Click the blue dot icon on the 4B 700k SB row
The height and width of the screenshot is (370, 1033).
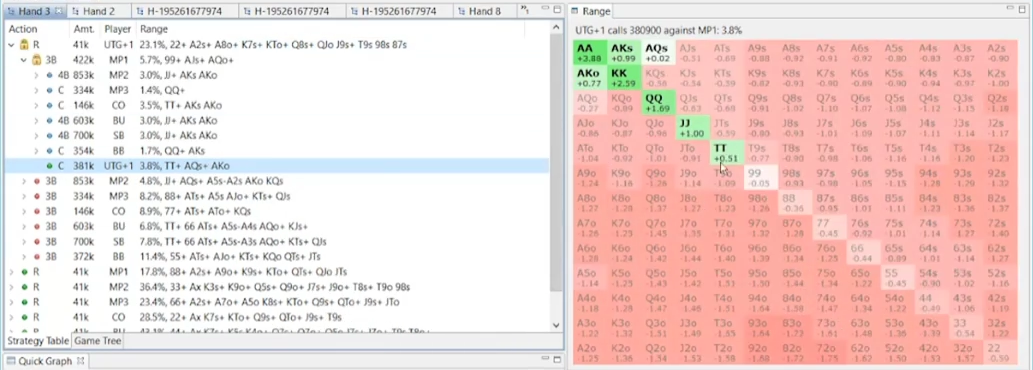click(49, 136)
